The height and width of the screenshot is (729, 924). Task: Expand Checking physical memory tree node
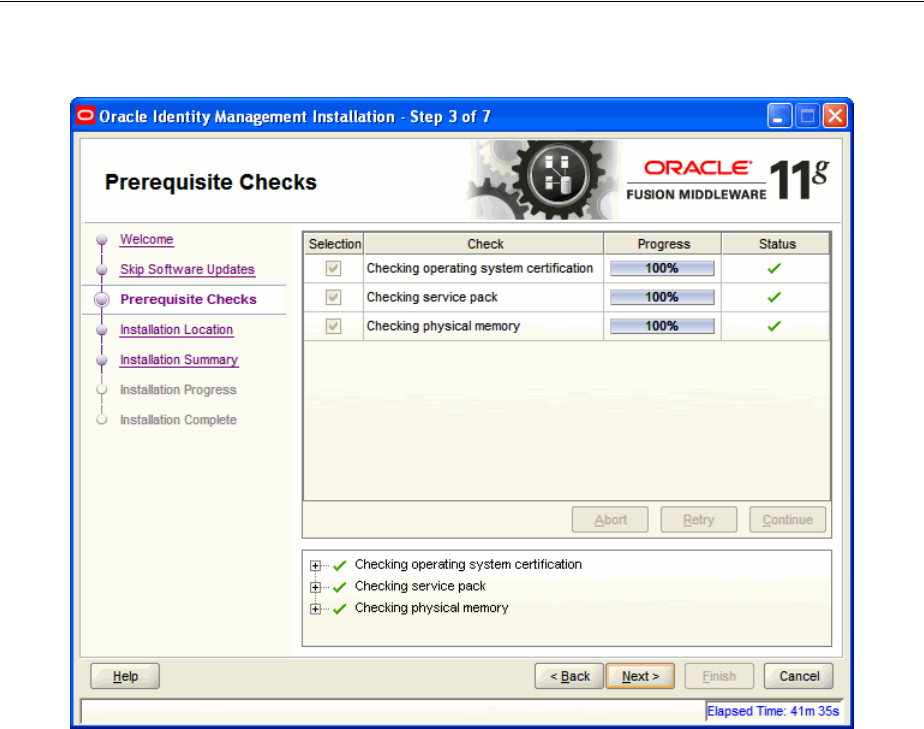(316, 609)
